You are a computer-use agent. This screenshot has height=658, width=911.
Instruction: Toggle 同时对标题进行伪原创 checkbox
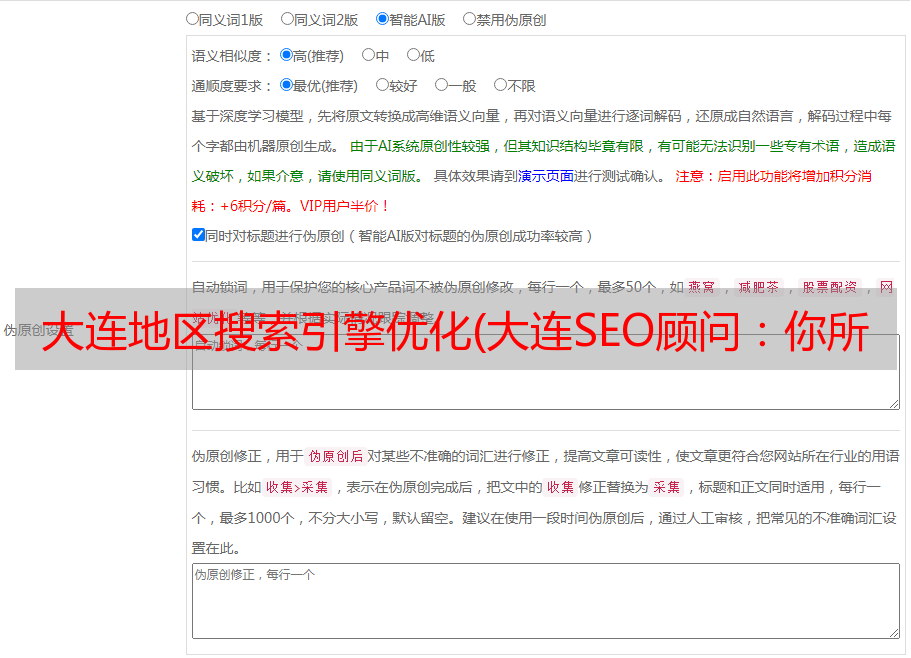click(198, 235)
